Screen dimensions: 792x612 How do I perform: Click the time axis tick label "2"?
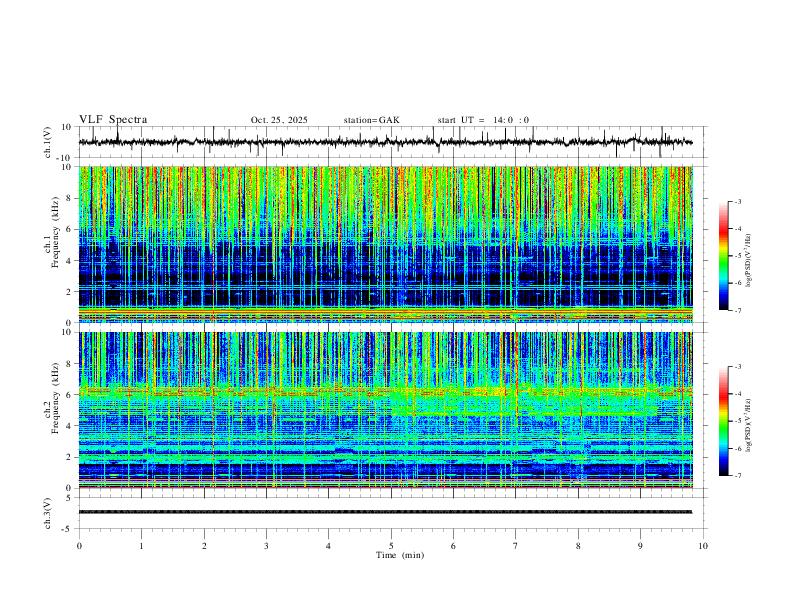[x=204, y=546]
